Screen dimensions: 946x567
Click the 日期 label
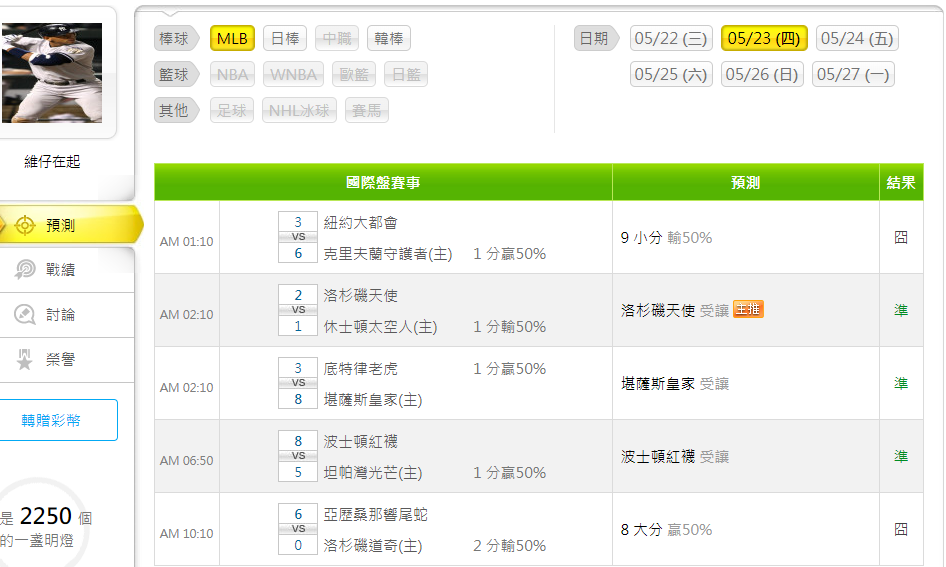click(x=595, y=39)
